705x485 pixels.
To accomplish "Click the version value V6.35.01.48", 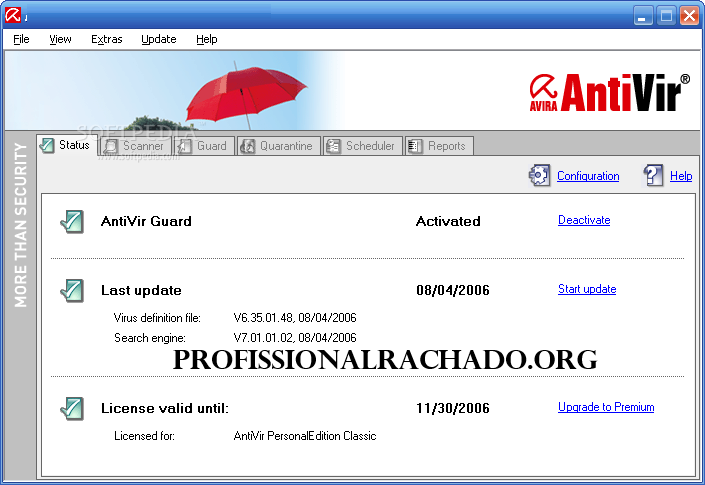I will click(263, 318).
